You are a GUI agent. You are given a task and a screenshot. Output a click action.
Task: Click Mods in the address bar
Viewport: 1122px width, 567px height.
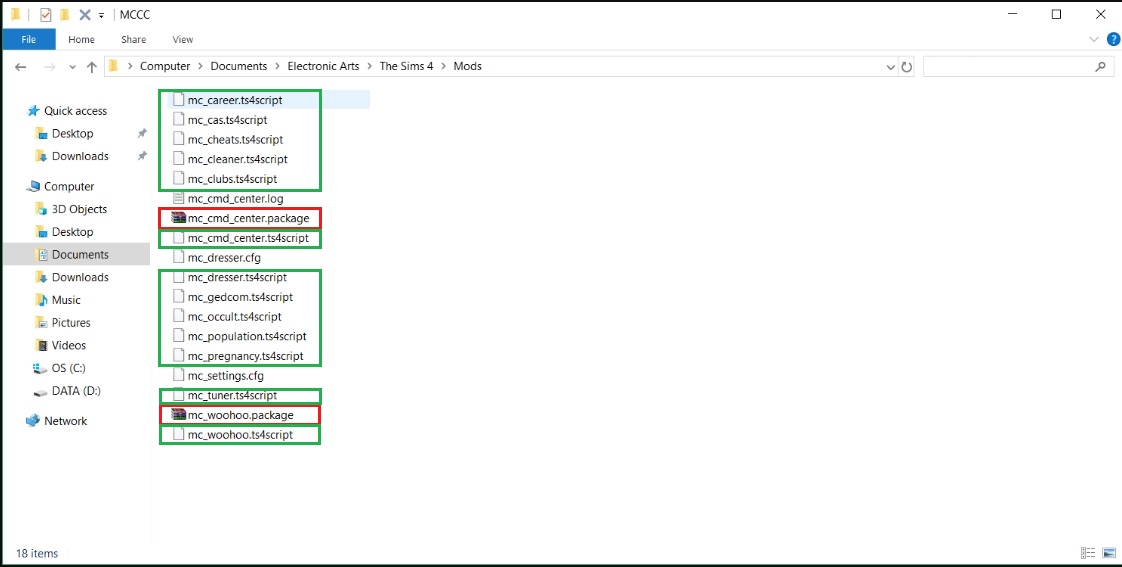click(x=468, y=66)
